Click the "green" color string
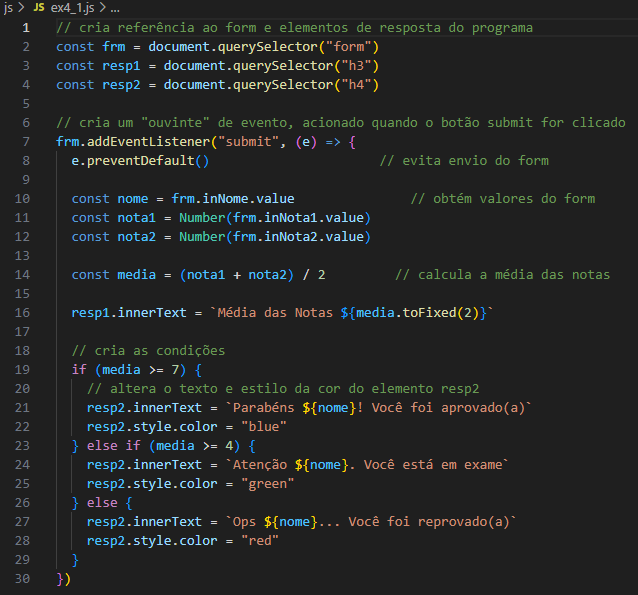Viewport: 638px width, 595px height. coord(268,483)
